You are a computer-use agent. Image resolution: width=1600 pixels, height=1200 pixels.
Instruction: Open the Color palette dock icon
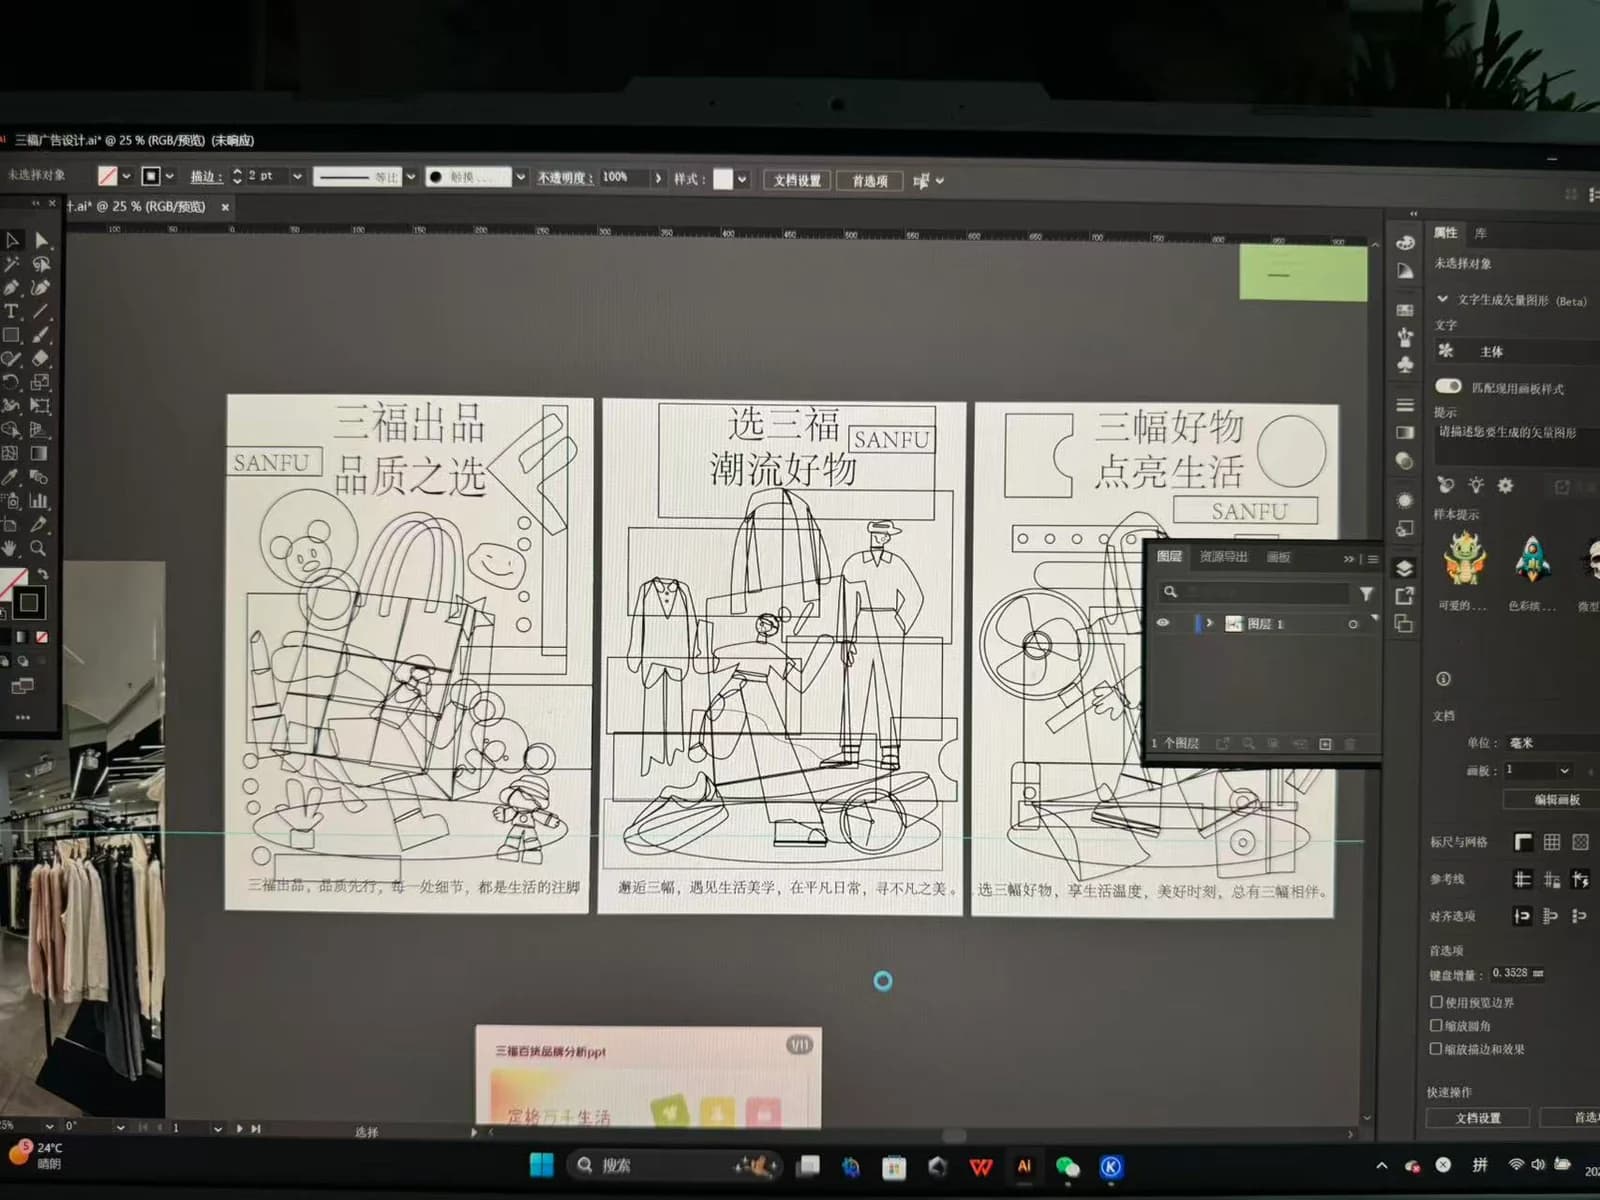[x=1405, y=243]
